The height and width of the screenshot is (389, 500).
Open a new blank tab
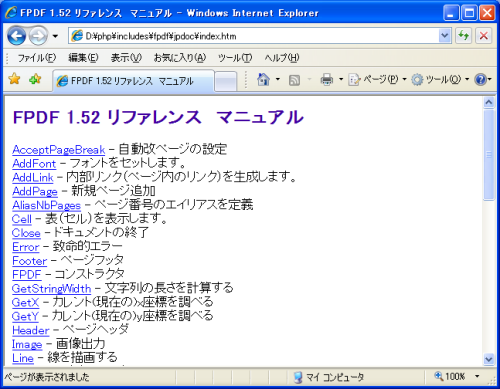[x=226, y=81]
